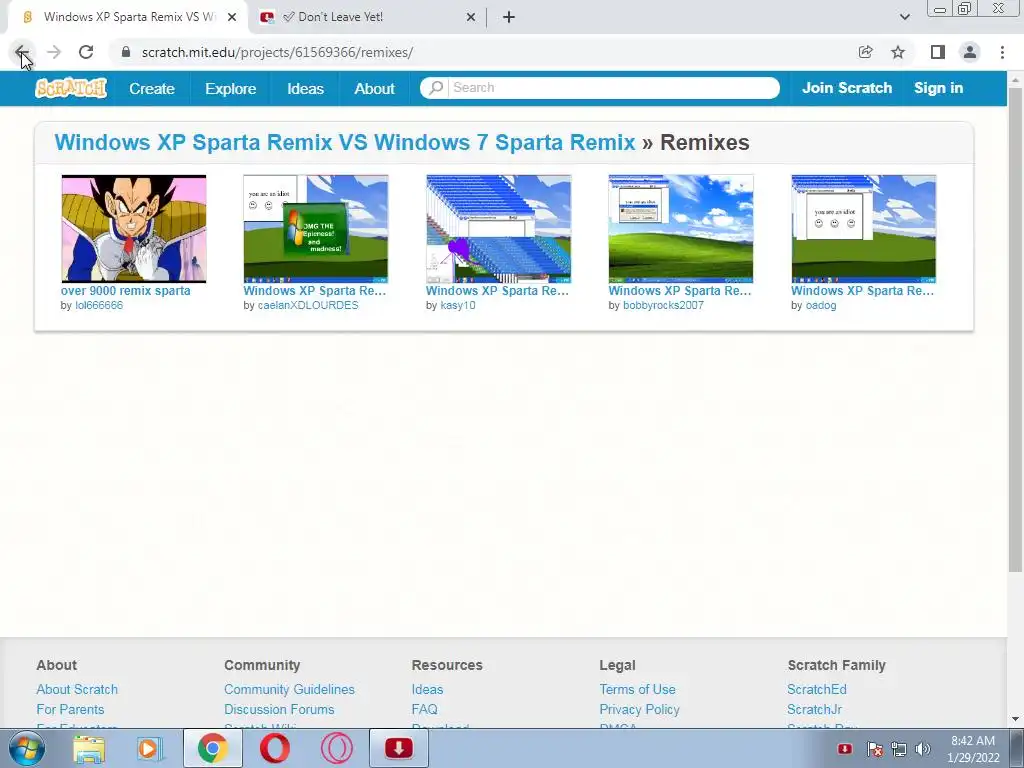Open the Chrome three-dot menu
1024x768 pixels.
[1002, 52]
